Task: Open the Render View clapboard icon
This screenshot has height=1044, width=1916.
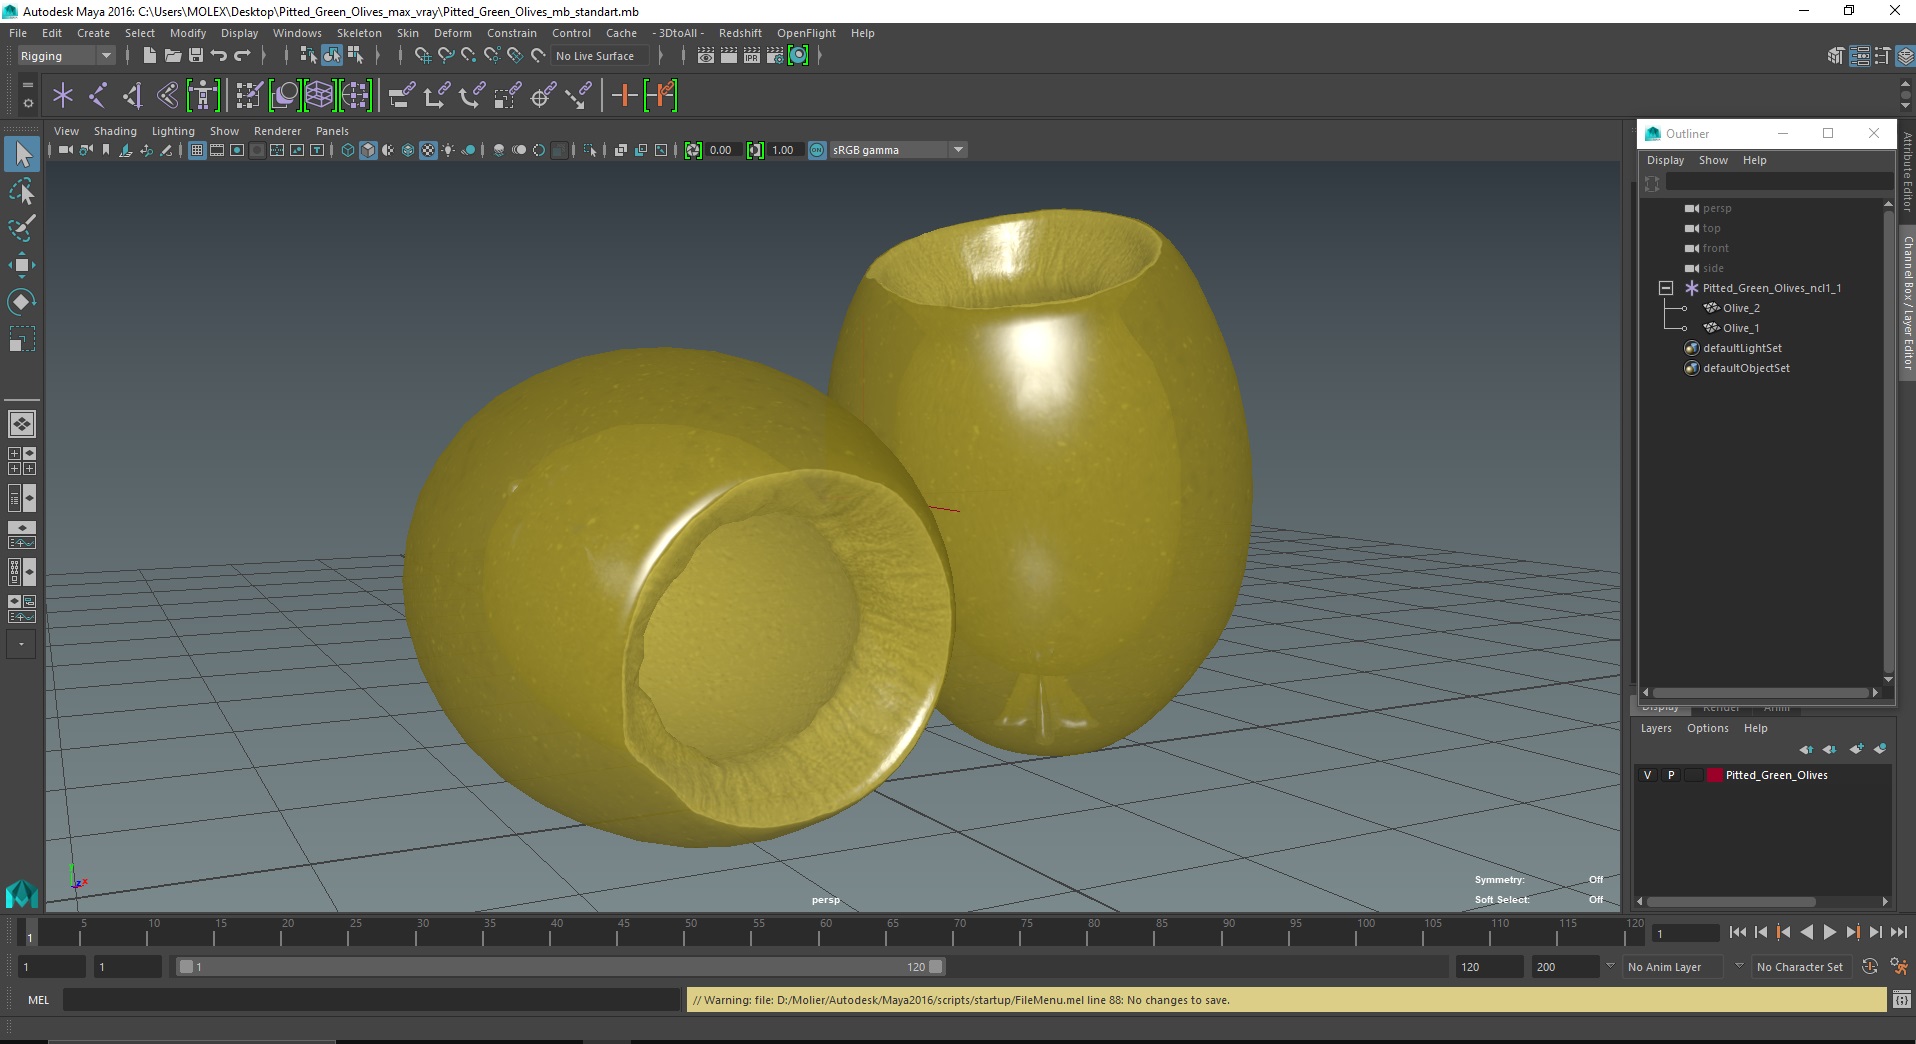Action: [706, 56]
